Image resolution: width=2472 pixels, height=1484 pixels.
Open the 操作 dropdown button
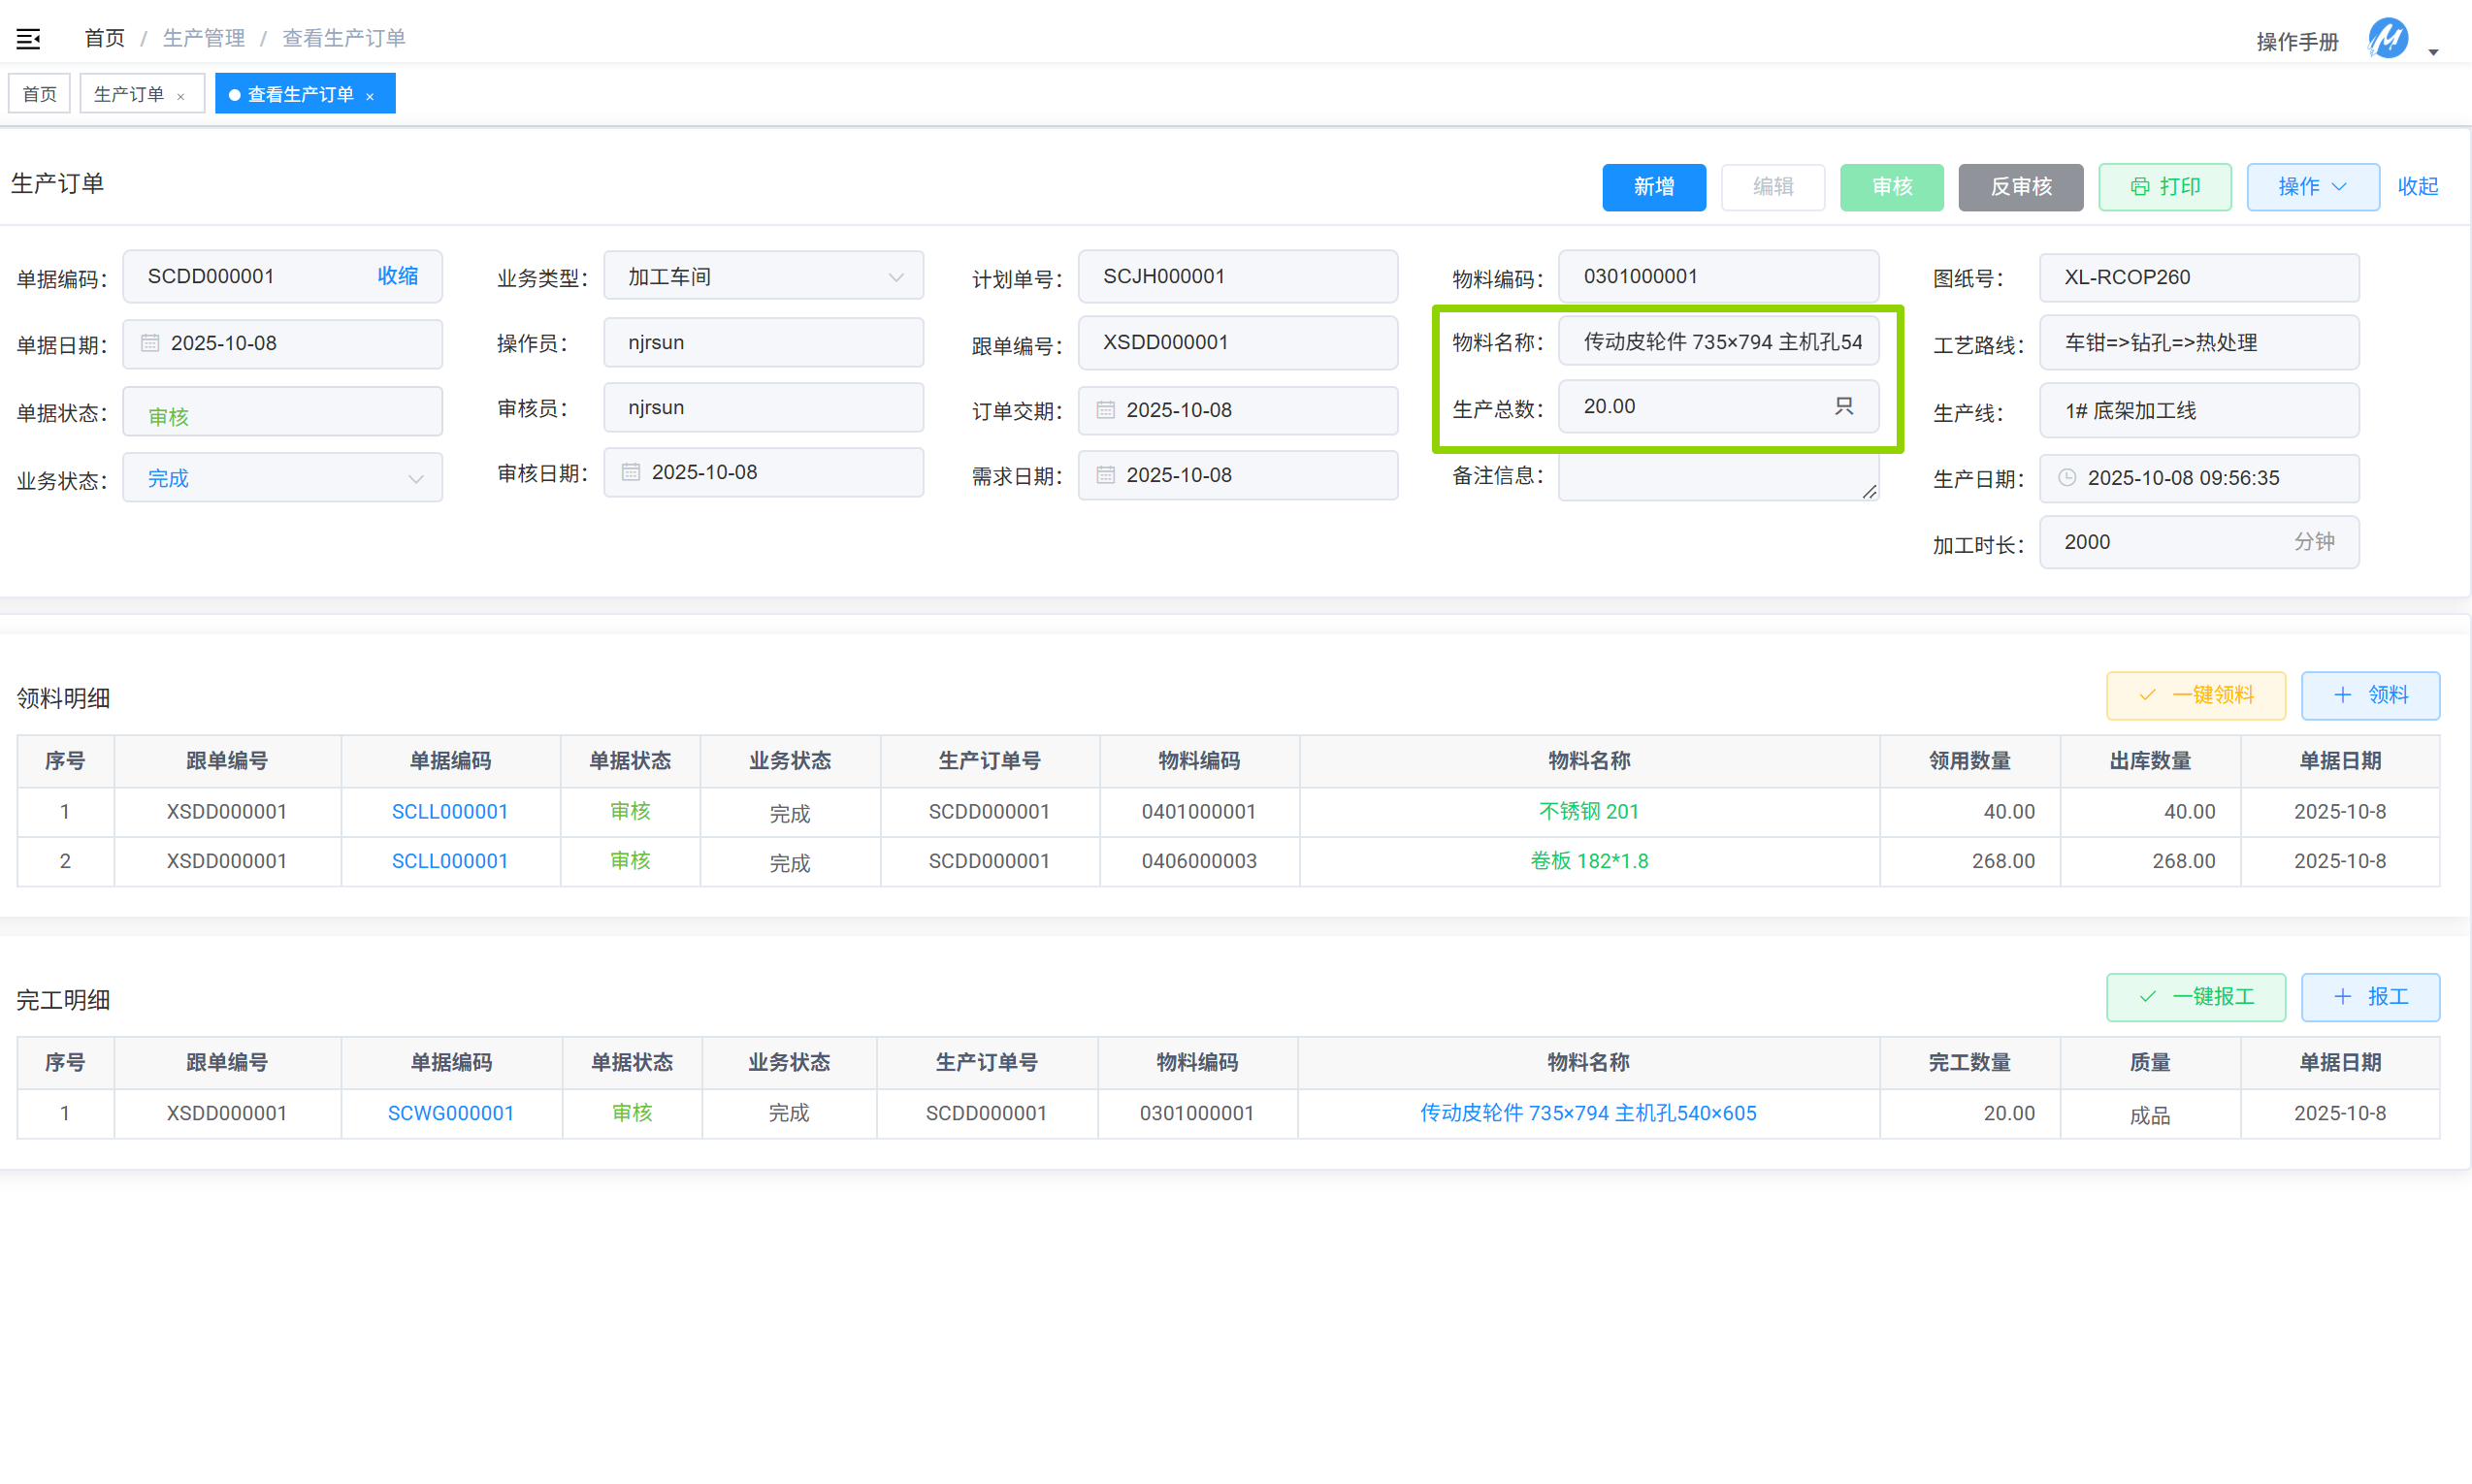[x=2312, y=187]
